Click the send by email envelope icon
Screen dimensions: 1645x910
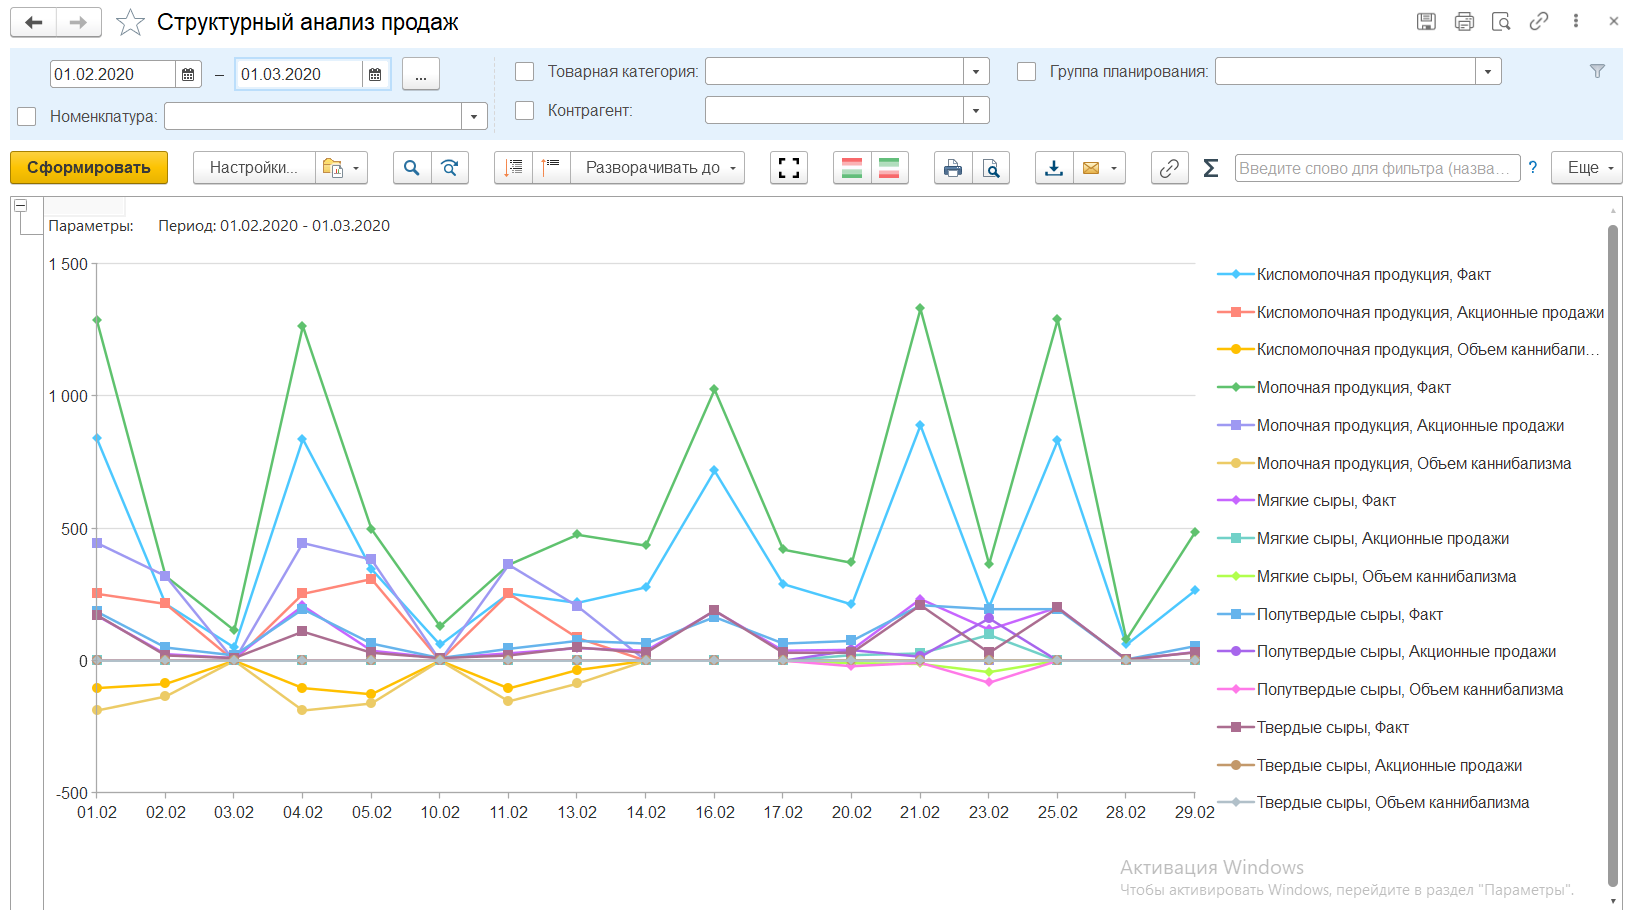1091,168
